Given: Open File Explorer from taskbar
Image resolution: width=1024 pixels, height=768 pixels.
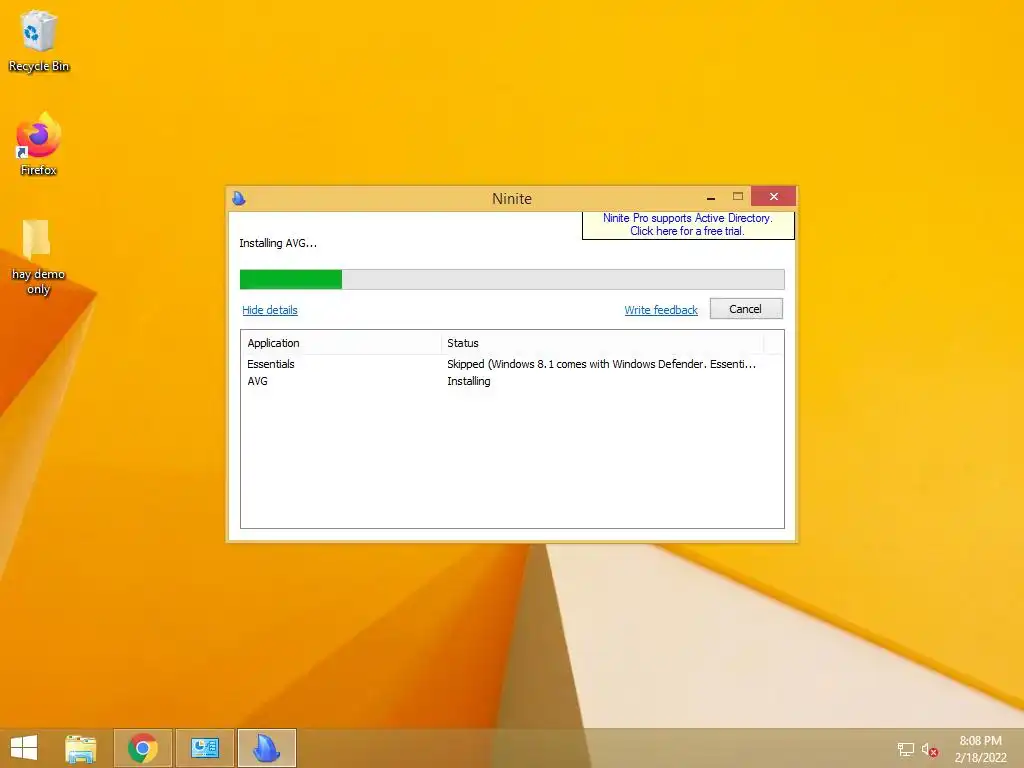Looking at the screenshot, I should pyautogui.click(x=80, y=748).
